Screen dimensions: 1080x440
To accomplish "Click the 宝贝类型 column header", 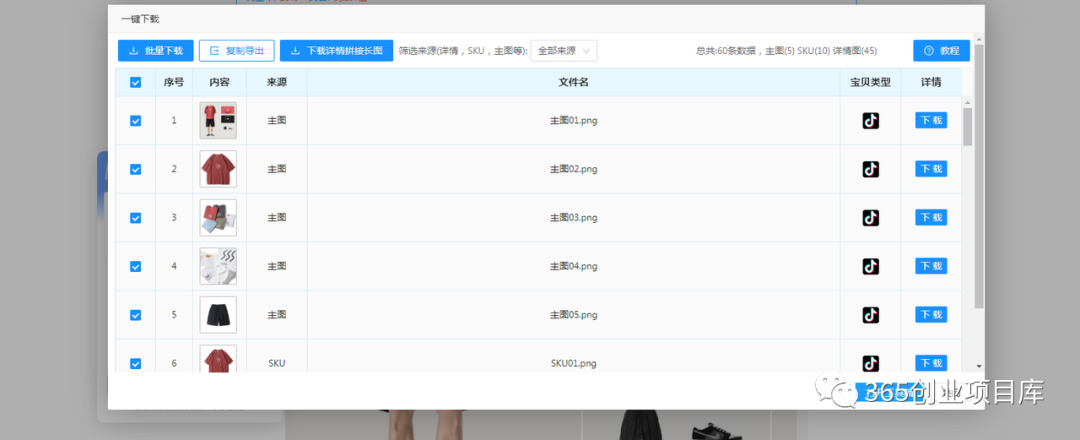I will point(871,83).
